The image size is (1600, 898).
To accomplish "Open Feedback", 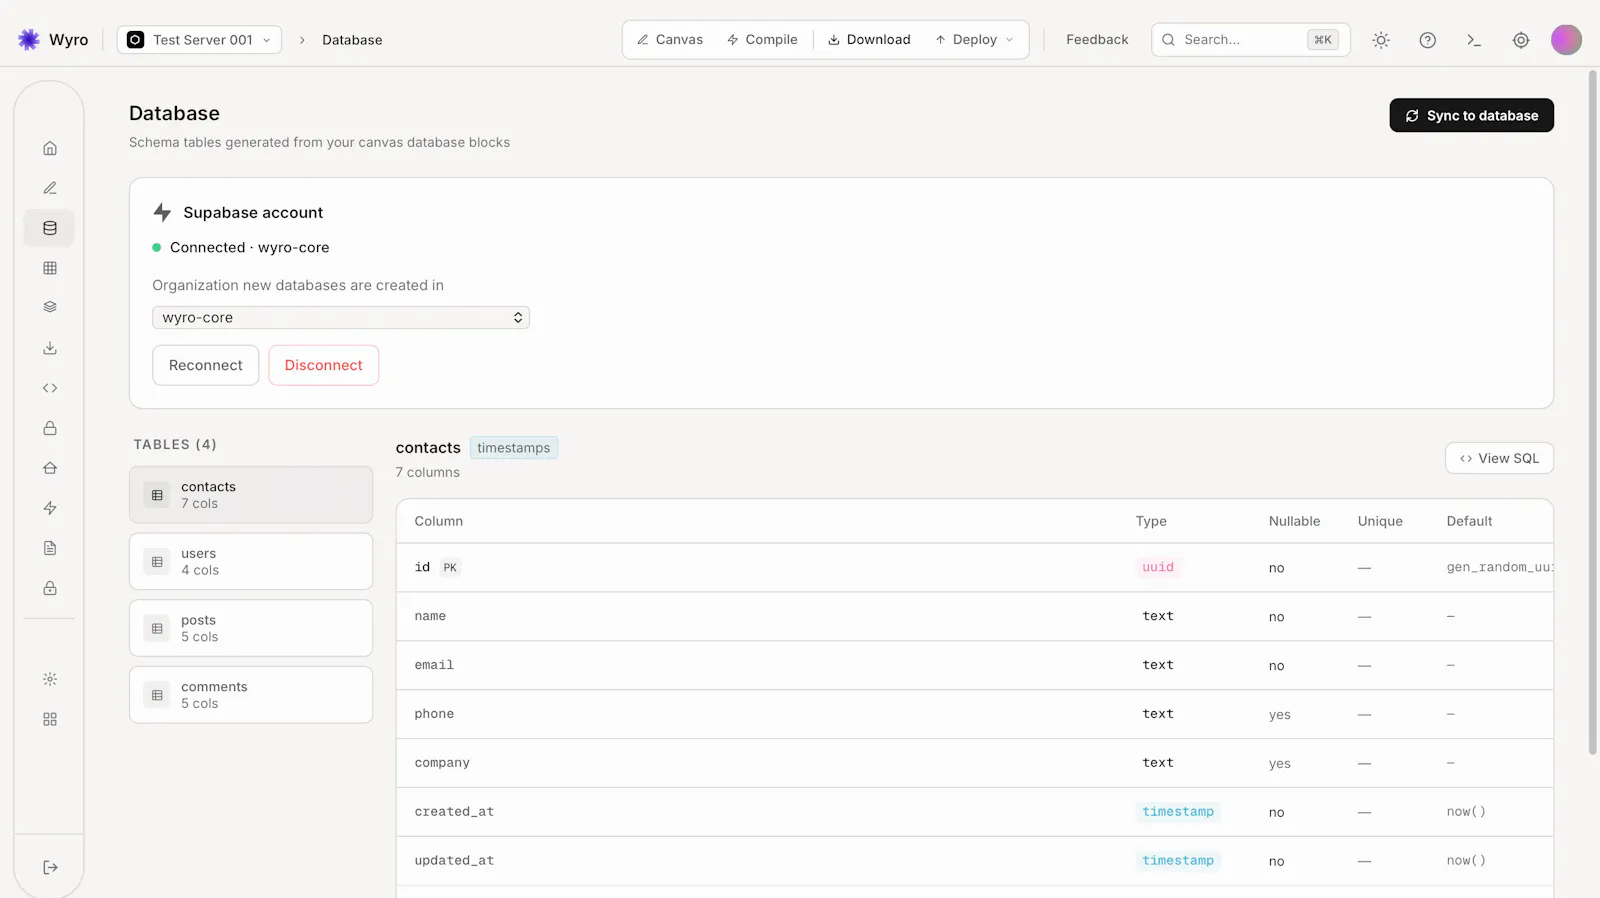I will [1097, 40].
